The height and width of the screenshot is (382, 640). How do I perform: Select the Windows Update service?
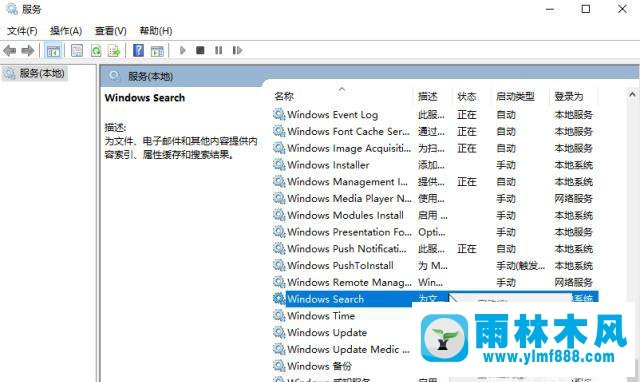coord(327,332)
